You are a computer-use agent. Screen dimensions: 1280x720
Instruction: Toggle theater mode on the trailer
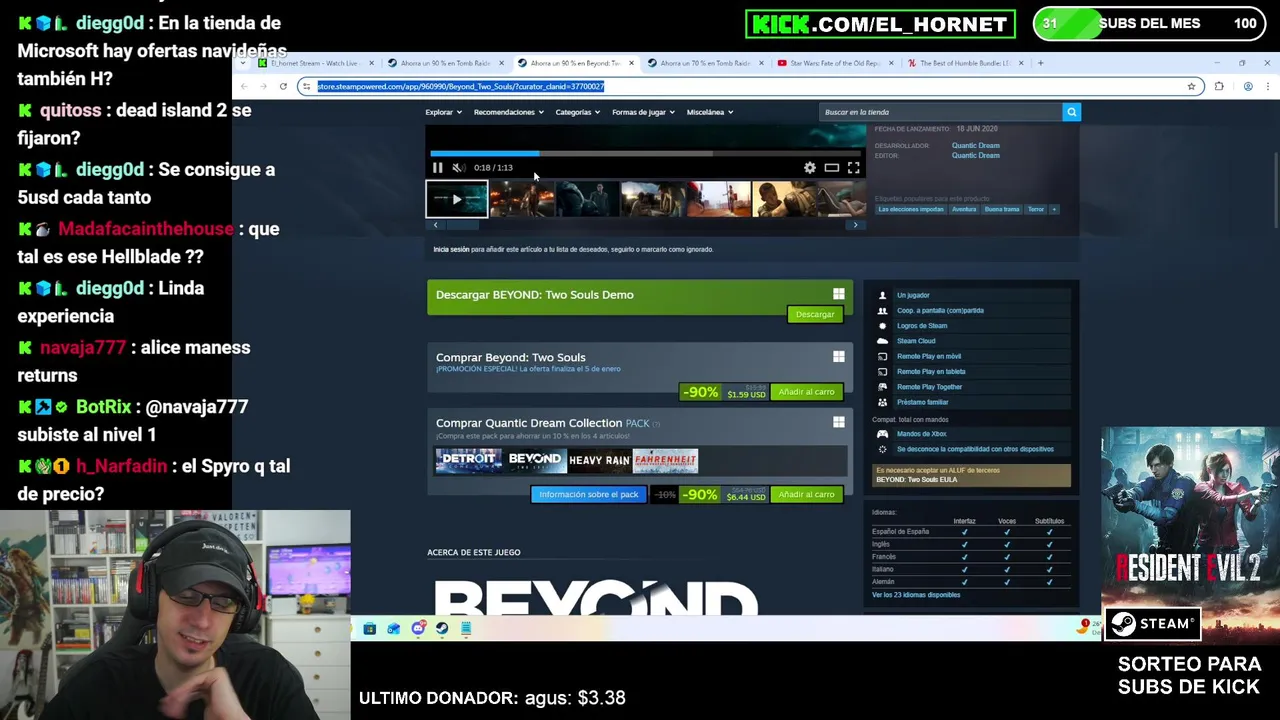point(832,168)
